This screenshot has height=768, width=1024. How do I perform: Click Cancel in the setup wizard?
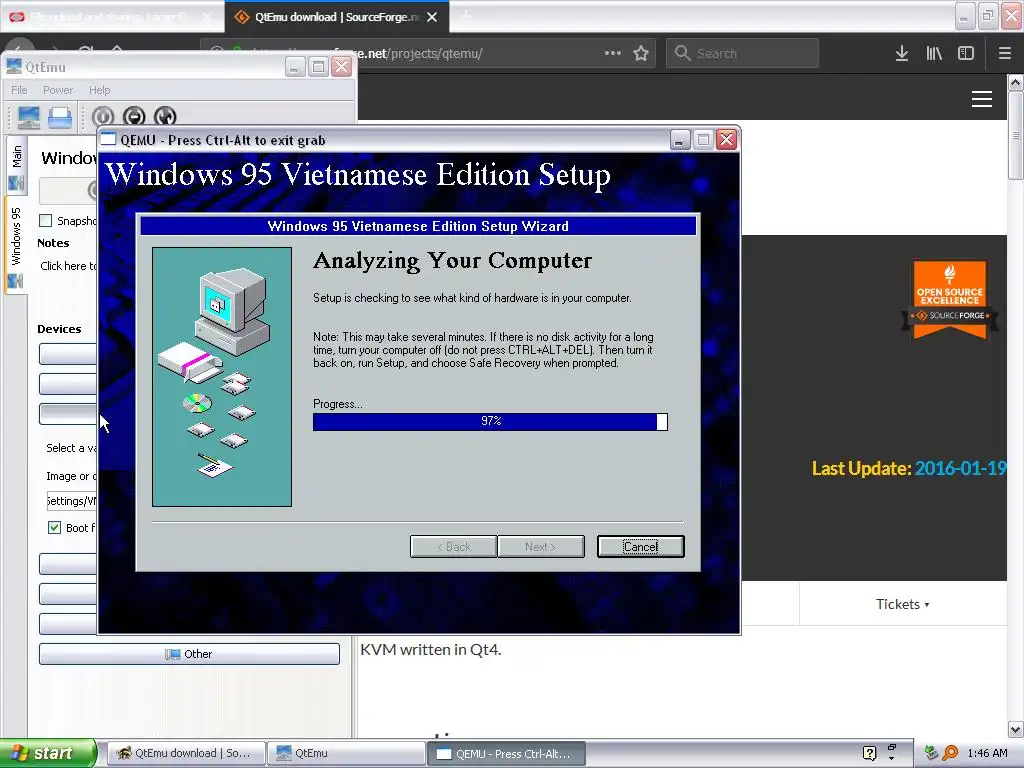point(641,547)
